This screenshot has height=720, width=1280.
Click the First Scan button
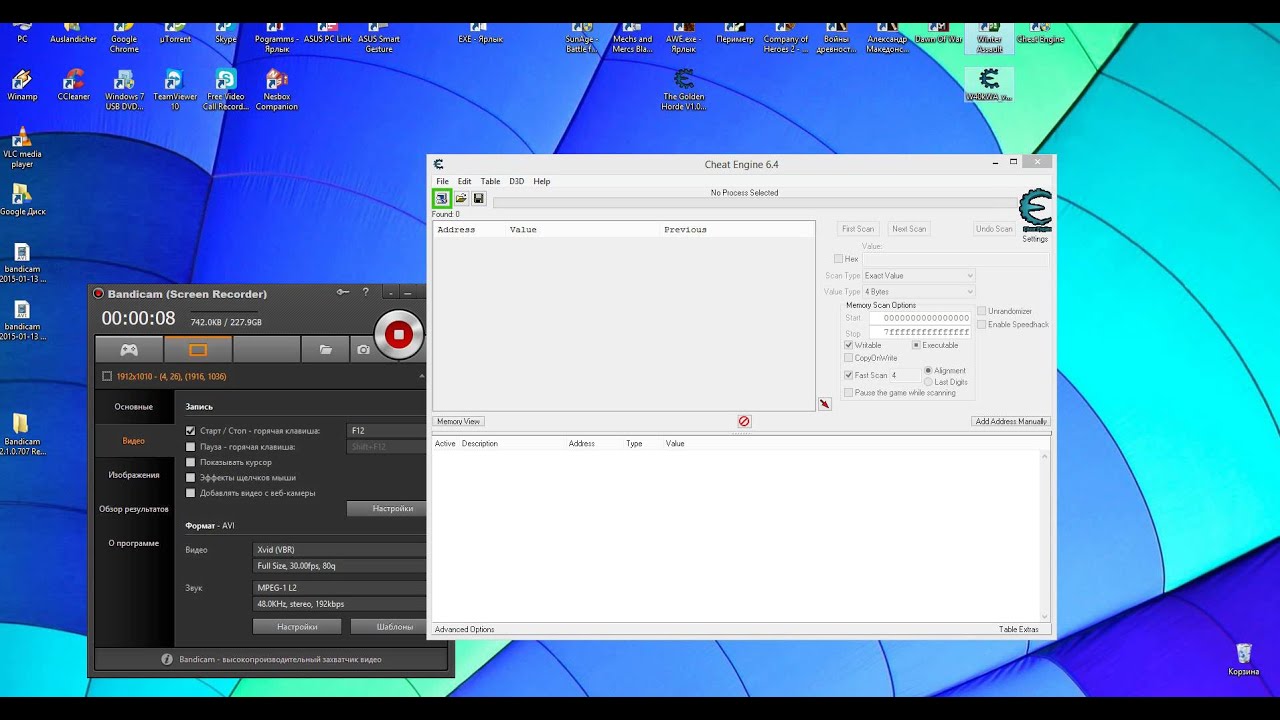tap(858, 229)
